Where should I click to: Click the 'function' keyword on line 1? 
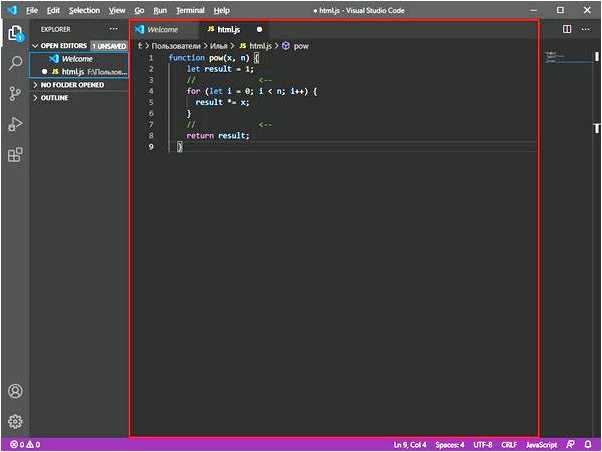coord(187,58)
